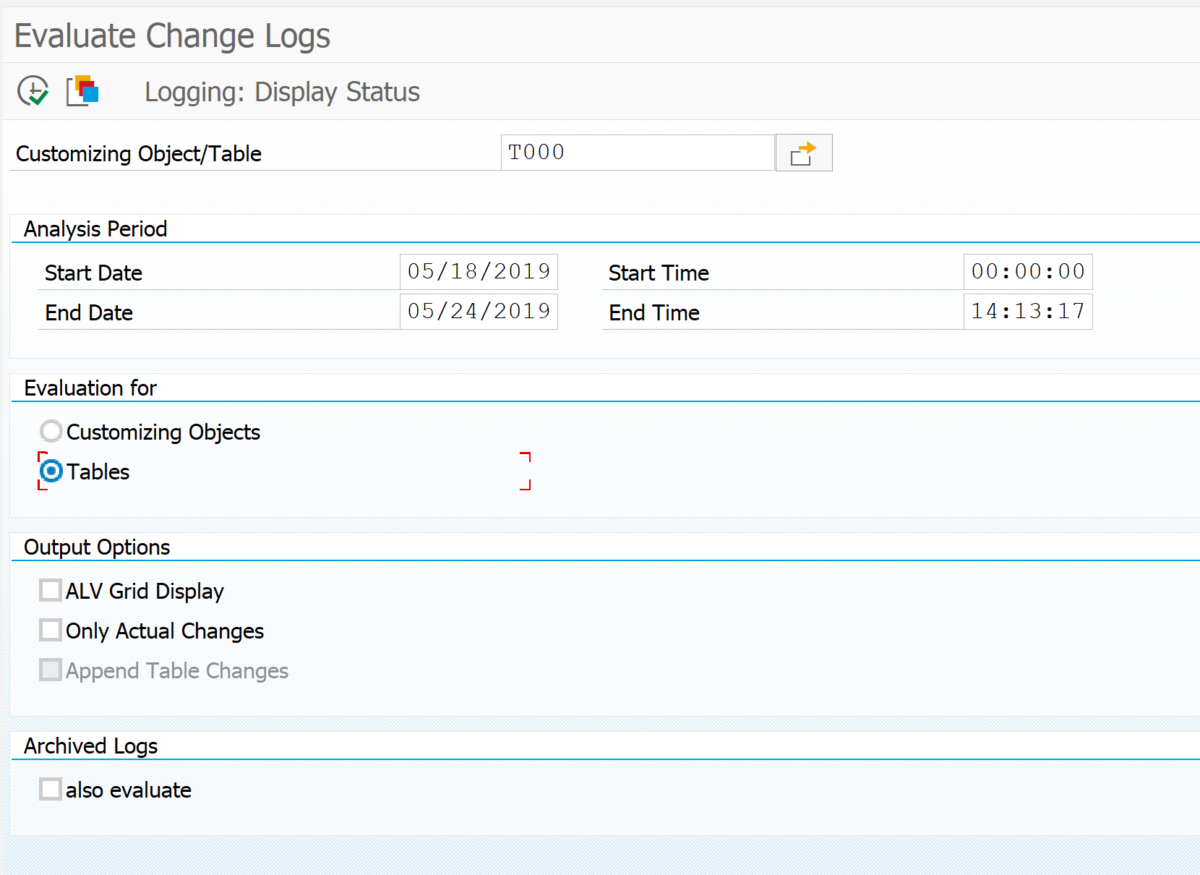Check Only Actual Changes option
The image size is (1200, 875).
(50, 631)
